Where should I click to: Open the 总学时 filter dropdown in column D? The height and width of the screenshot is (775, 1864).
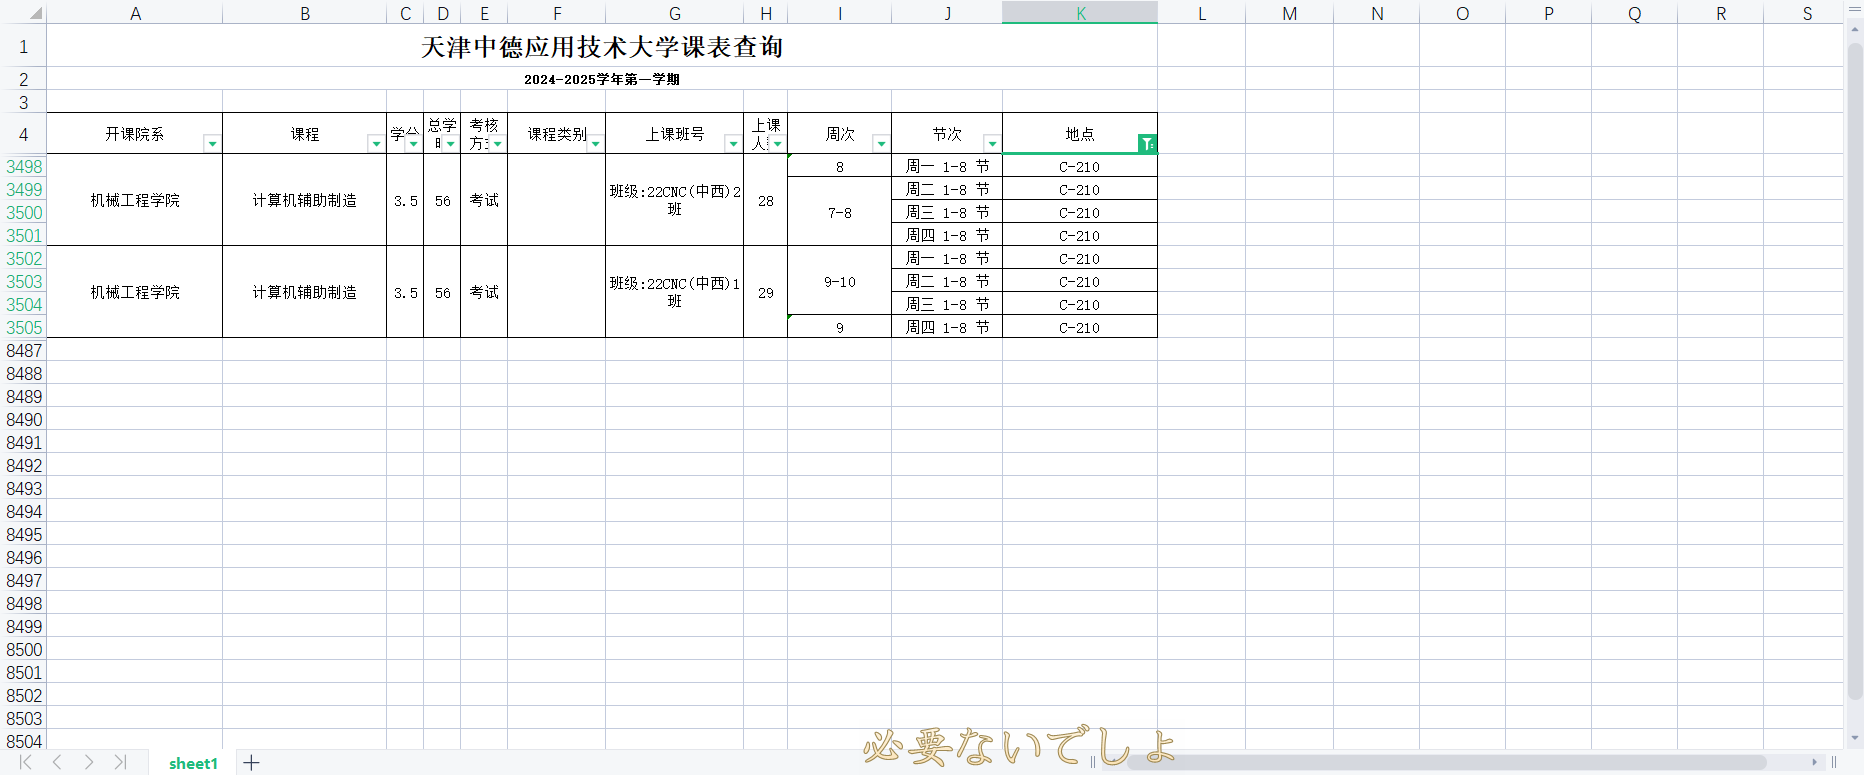pos(450,144)
